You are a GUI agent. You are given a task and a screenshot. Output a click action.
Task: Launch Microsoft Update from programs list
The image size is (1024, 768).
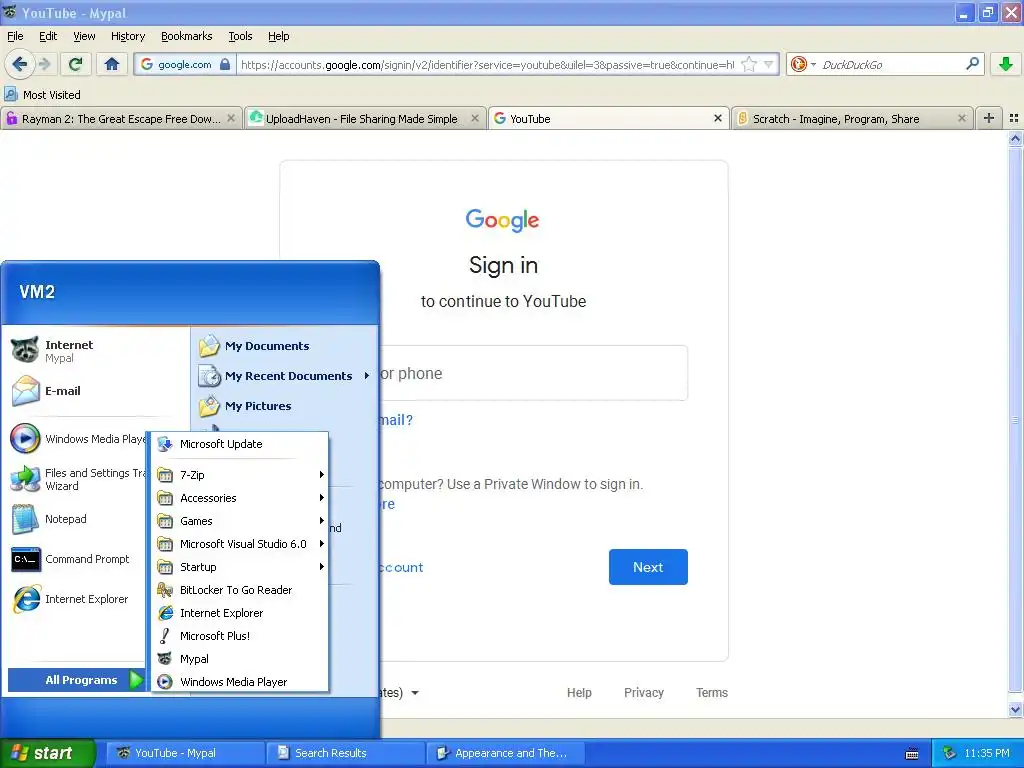(240, 444)
